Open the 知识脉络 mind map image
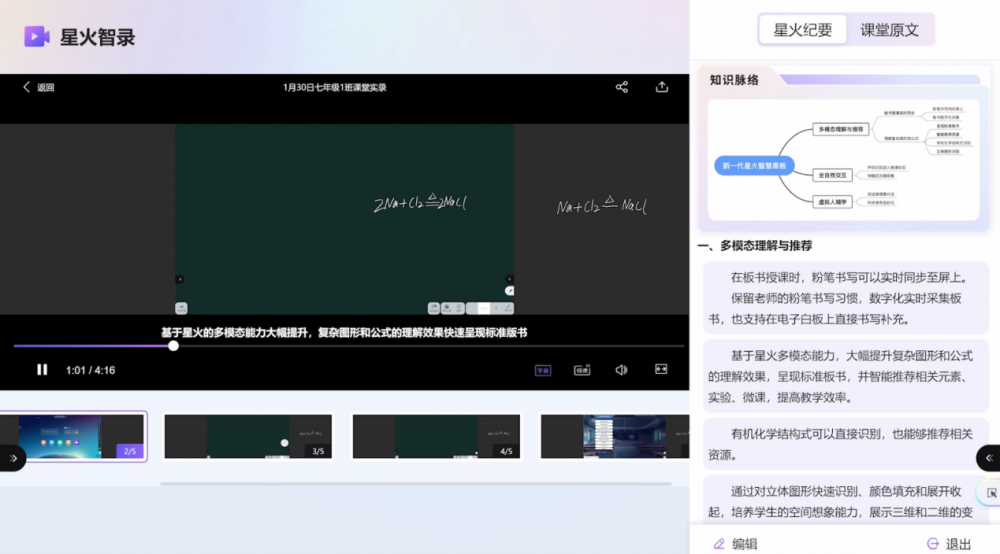The image size is (1000, 554). 843,160
